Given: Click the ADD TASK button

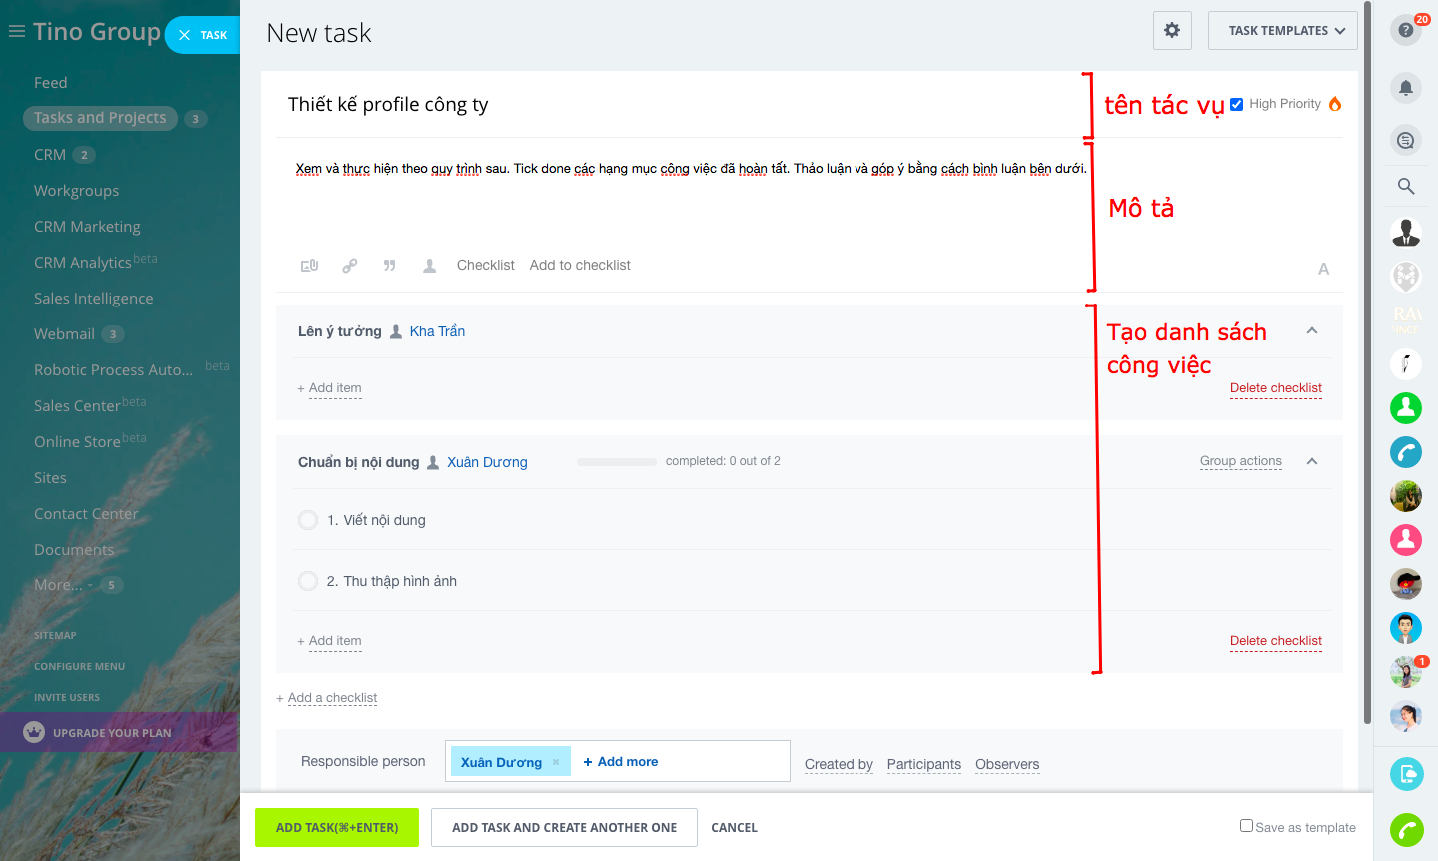Looking at the screenshot, I should [x=337, y=828].
